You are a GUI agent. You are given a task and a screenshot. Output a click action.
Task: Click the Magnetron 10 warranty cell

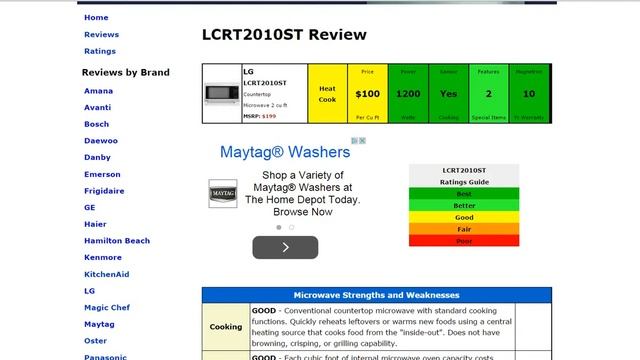(x=529, y=93)
